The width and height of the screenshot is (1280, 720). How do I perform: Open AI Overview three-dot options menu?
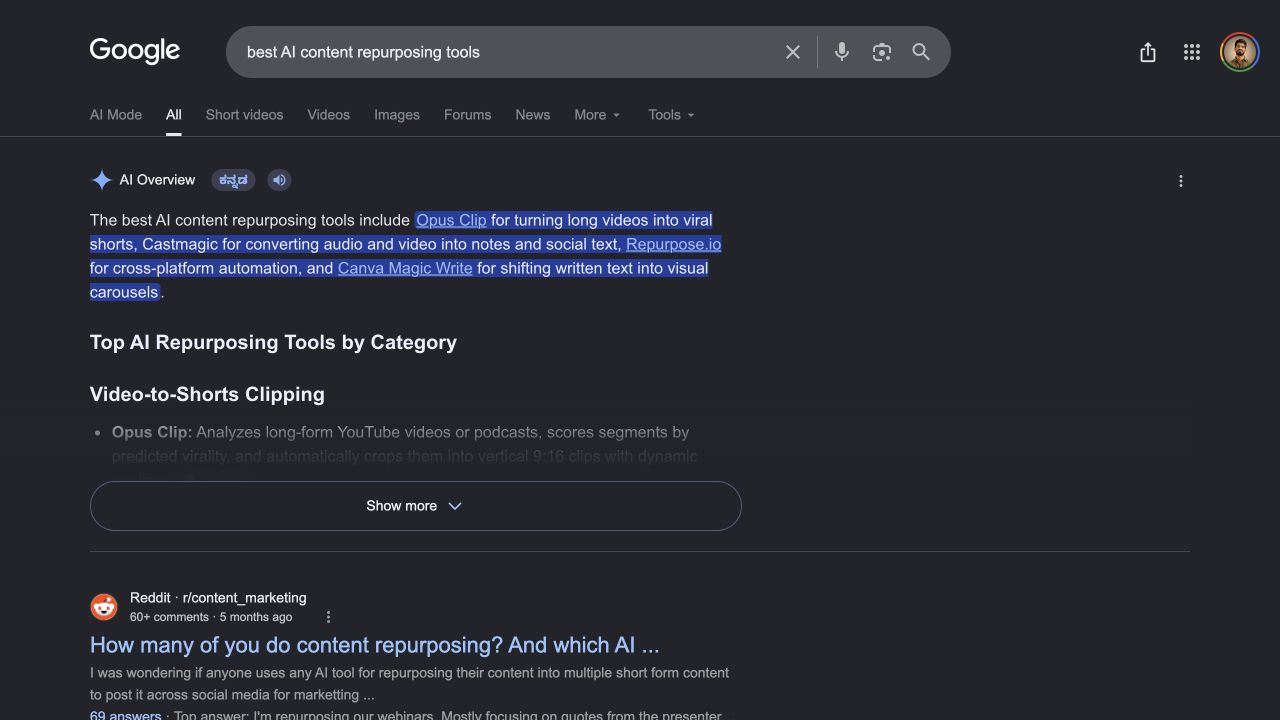[x=1181, y=181]
